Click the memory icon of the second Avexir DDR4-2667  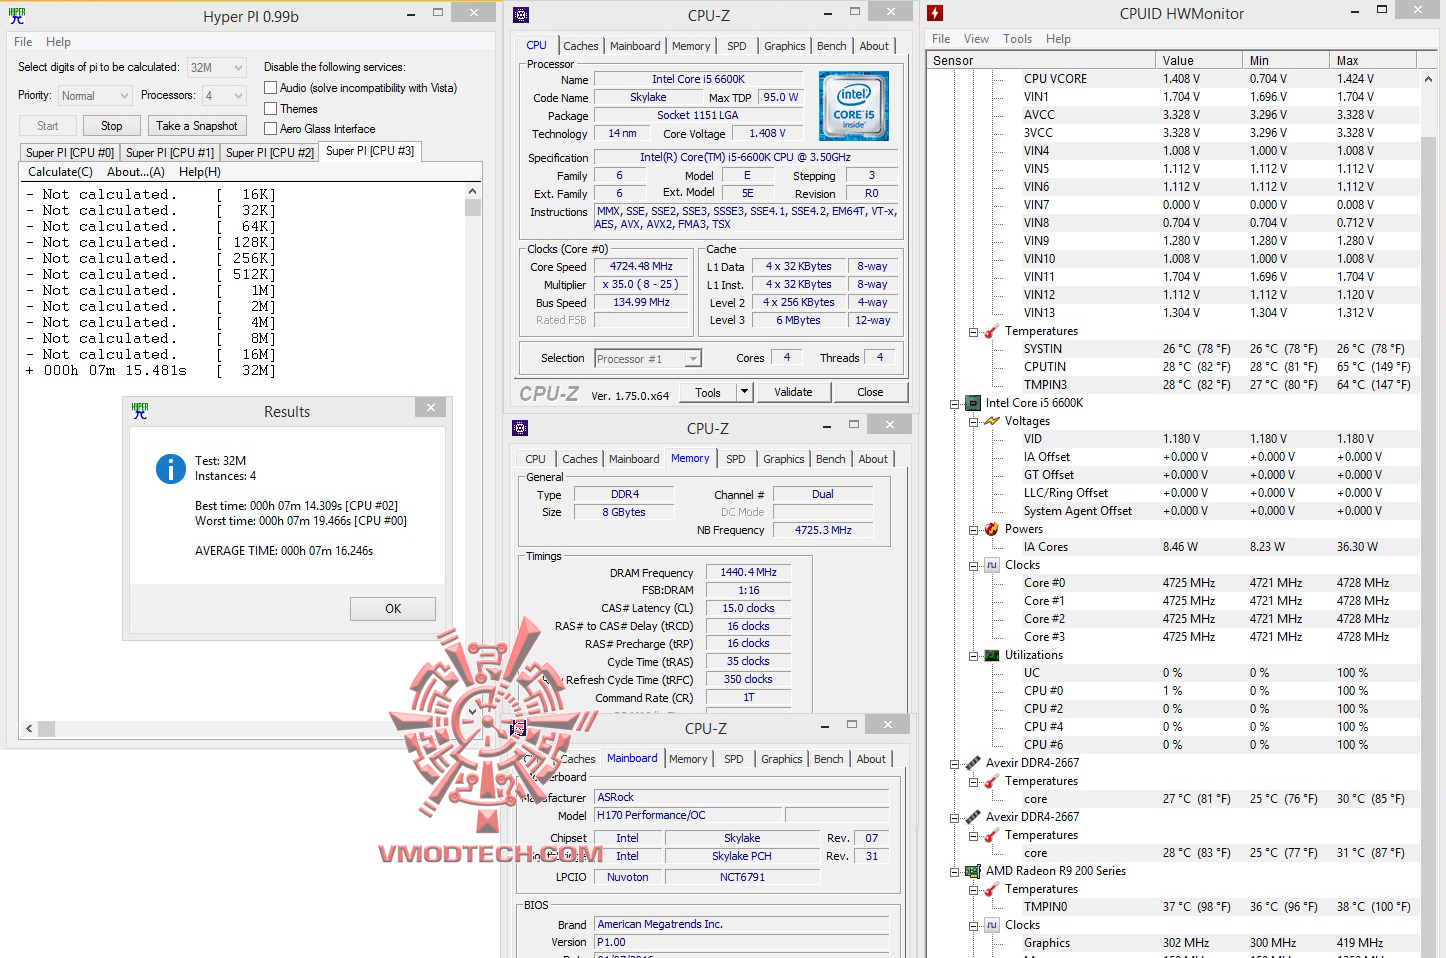[973, 817]
